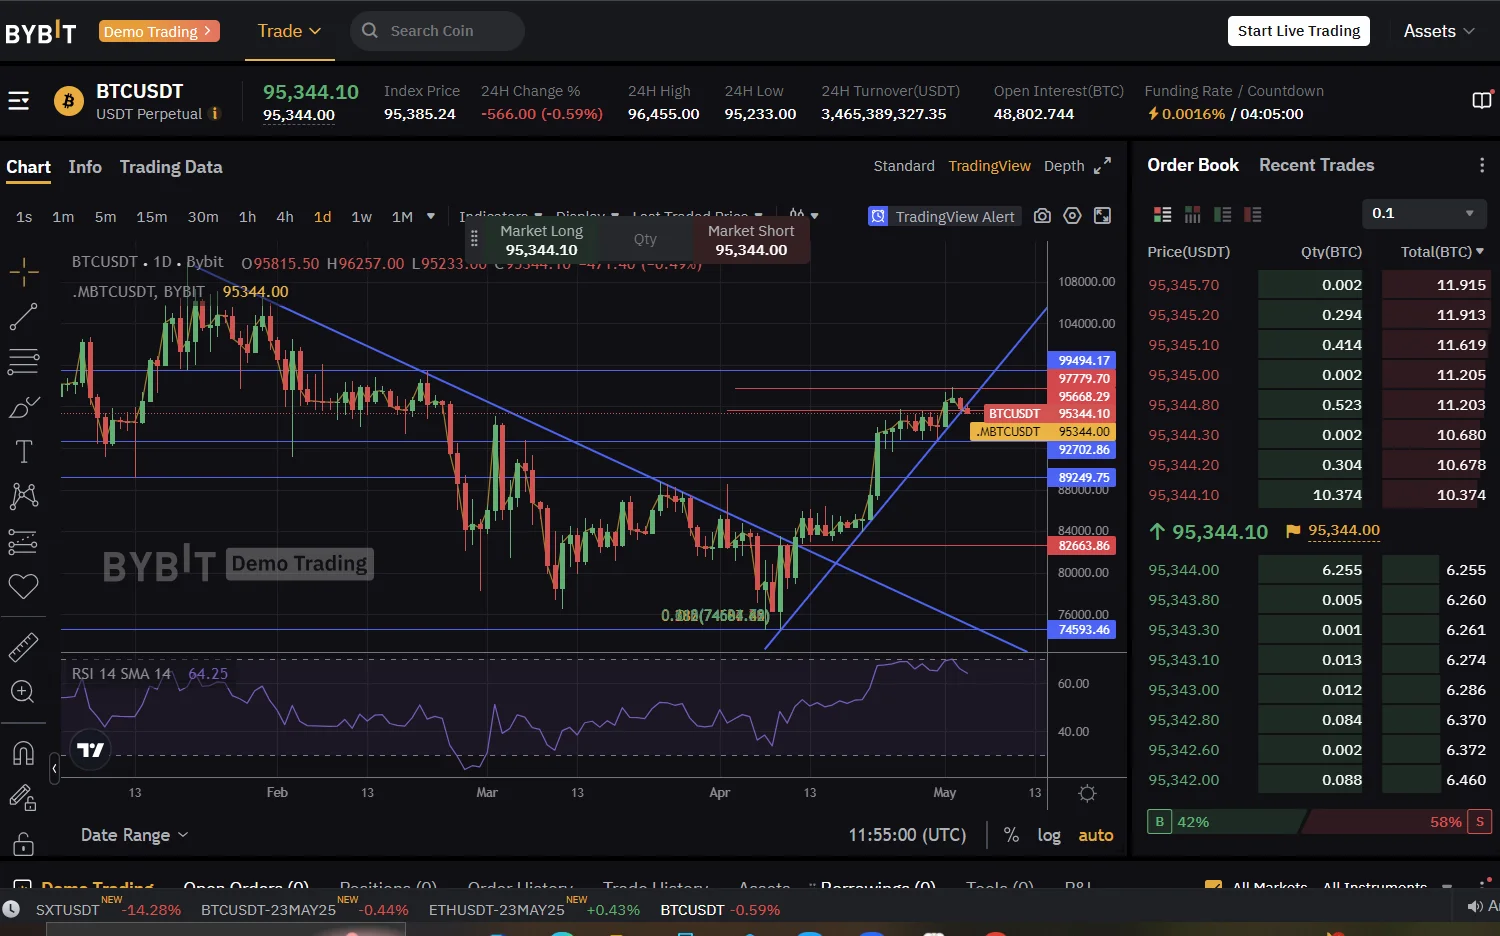Click ask price 95,345.70 row
Viewport: 1500px width, 936px height.
1317,285
